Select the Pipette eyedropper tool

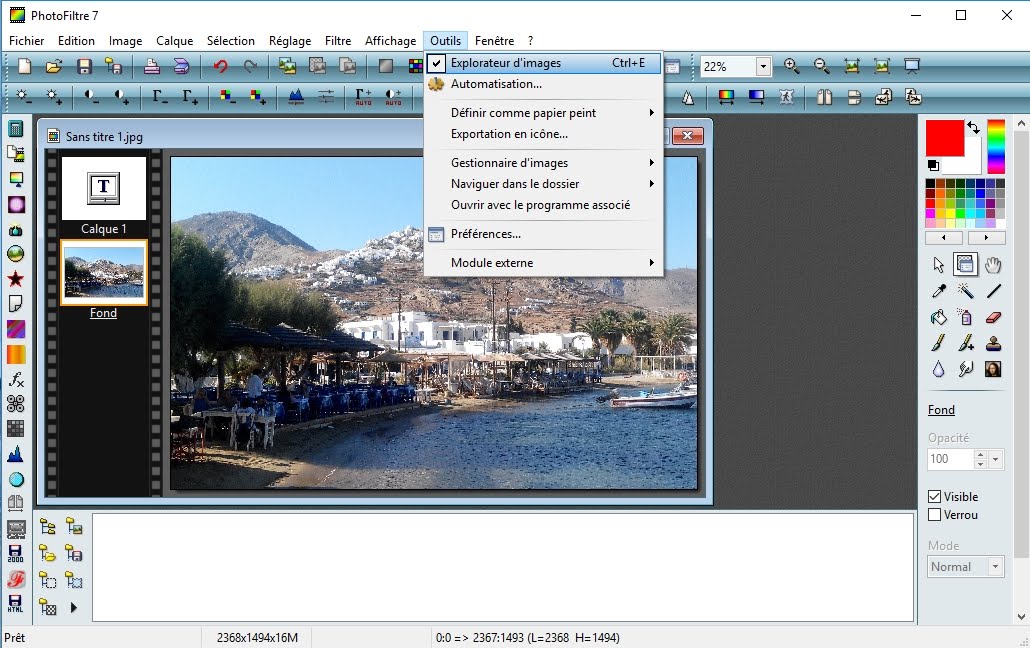pyautogui.click(x=938, y=291)
